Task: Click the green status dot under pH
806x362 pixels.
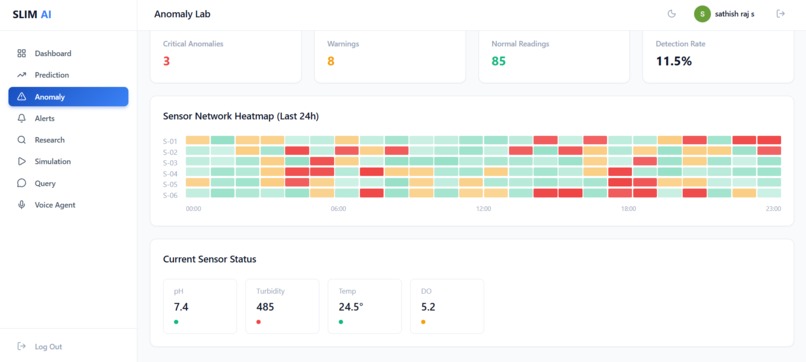Action: (176, 322)
